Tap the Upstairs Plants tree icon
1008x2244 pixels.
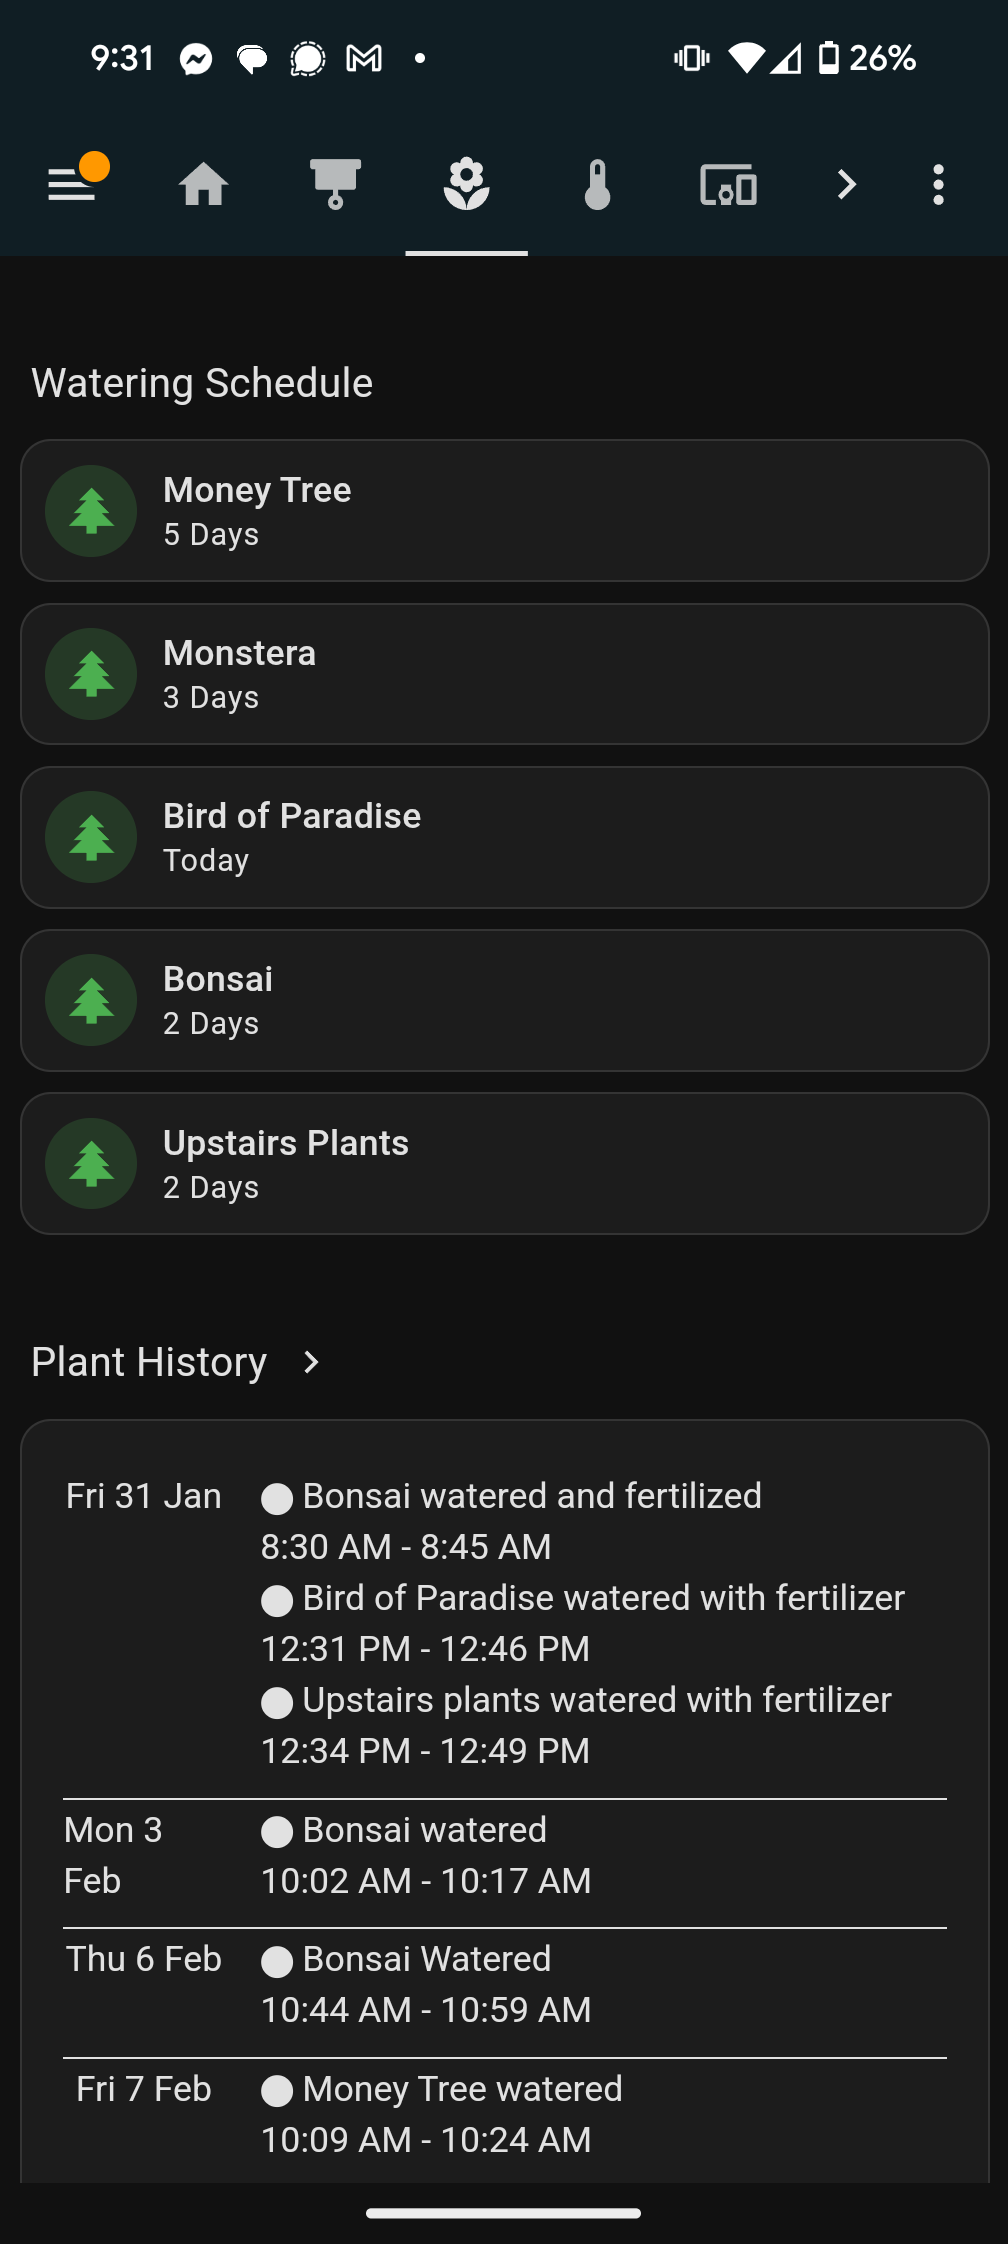(x=91, y=1164)
